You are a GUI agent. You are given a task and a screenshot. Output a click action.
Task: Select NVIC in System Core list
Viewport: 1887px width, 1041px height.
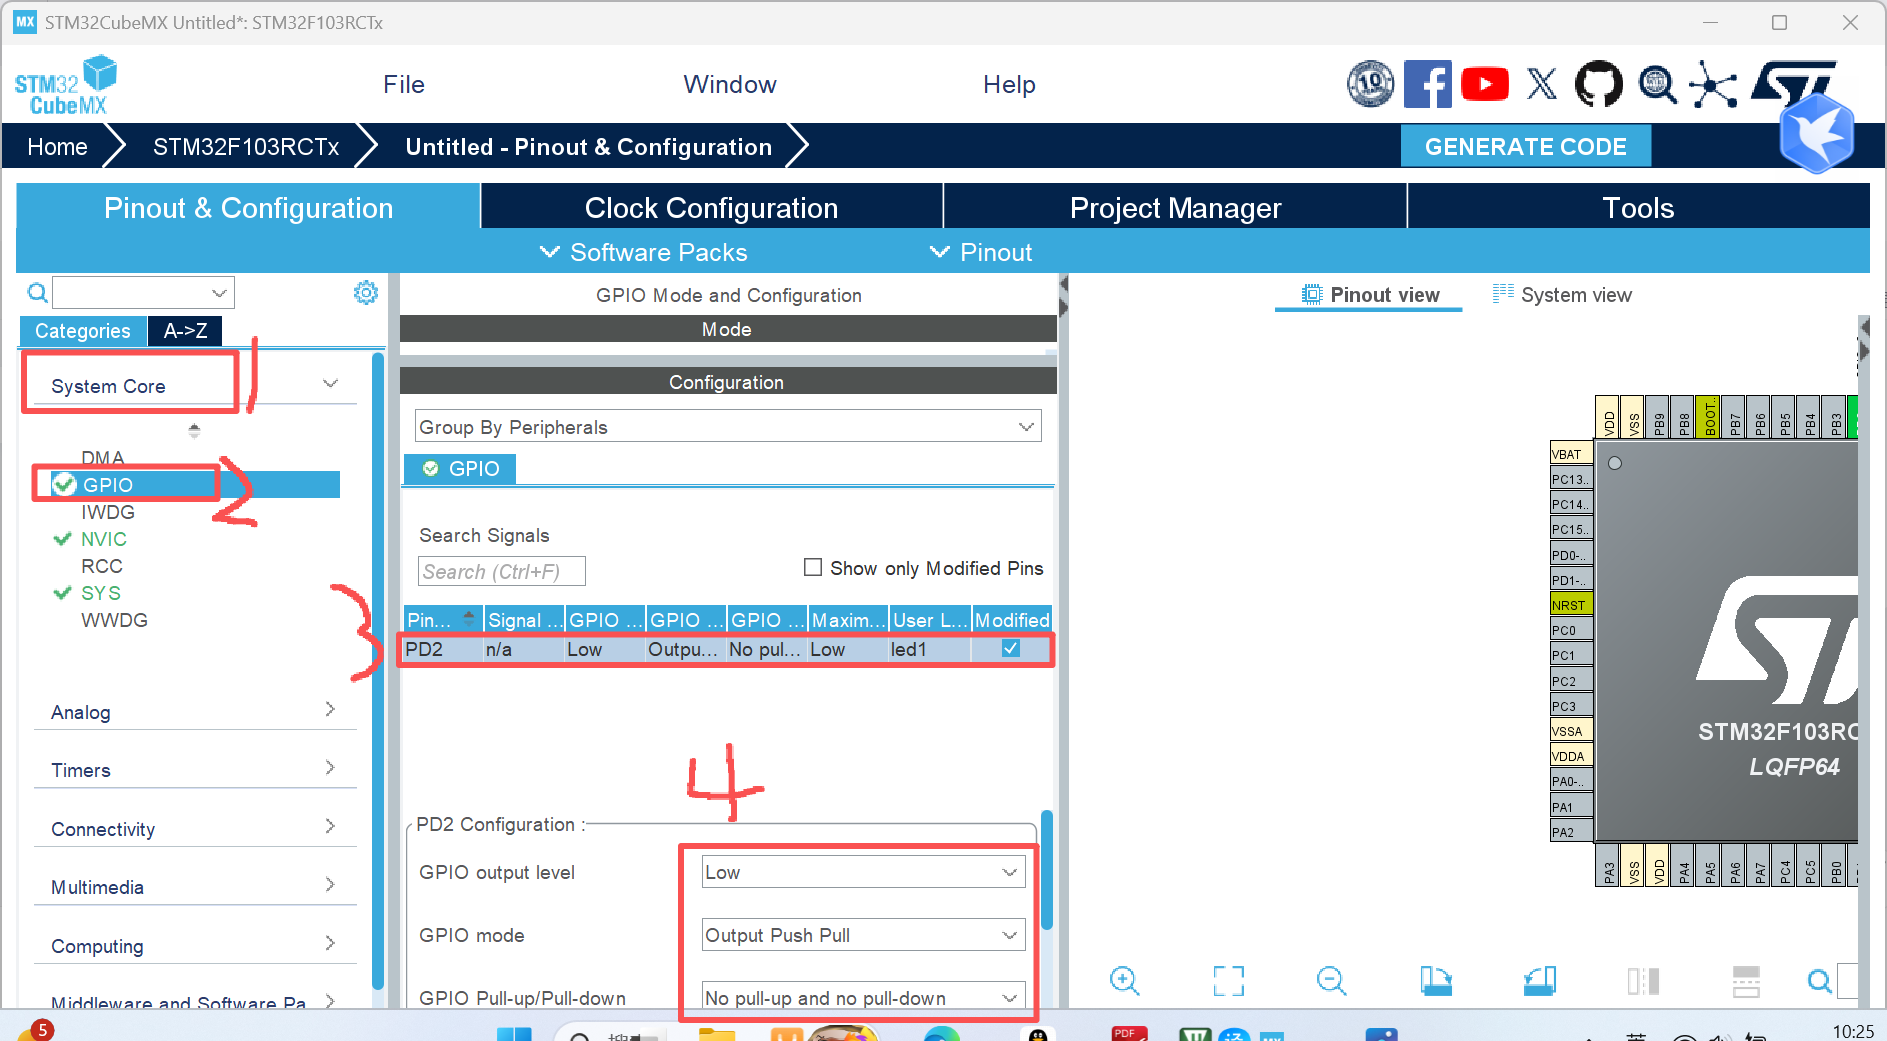(x=104, y=539)
